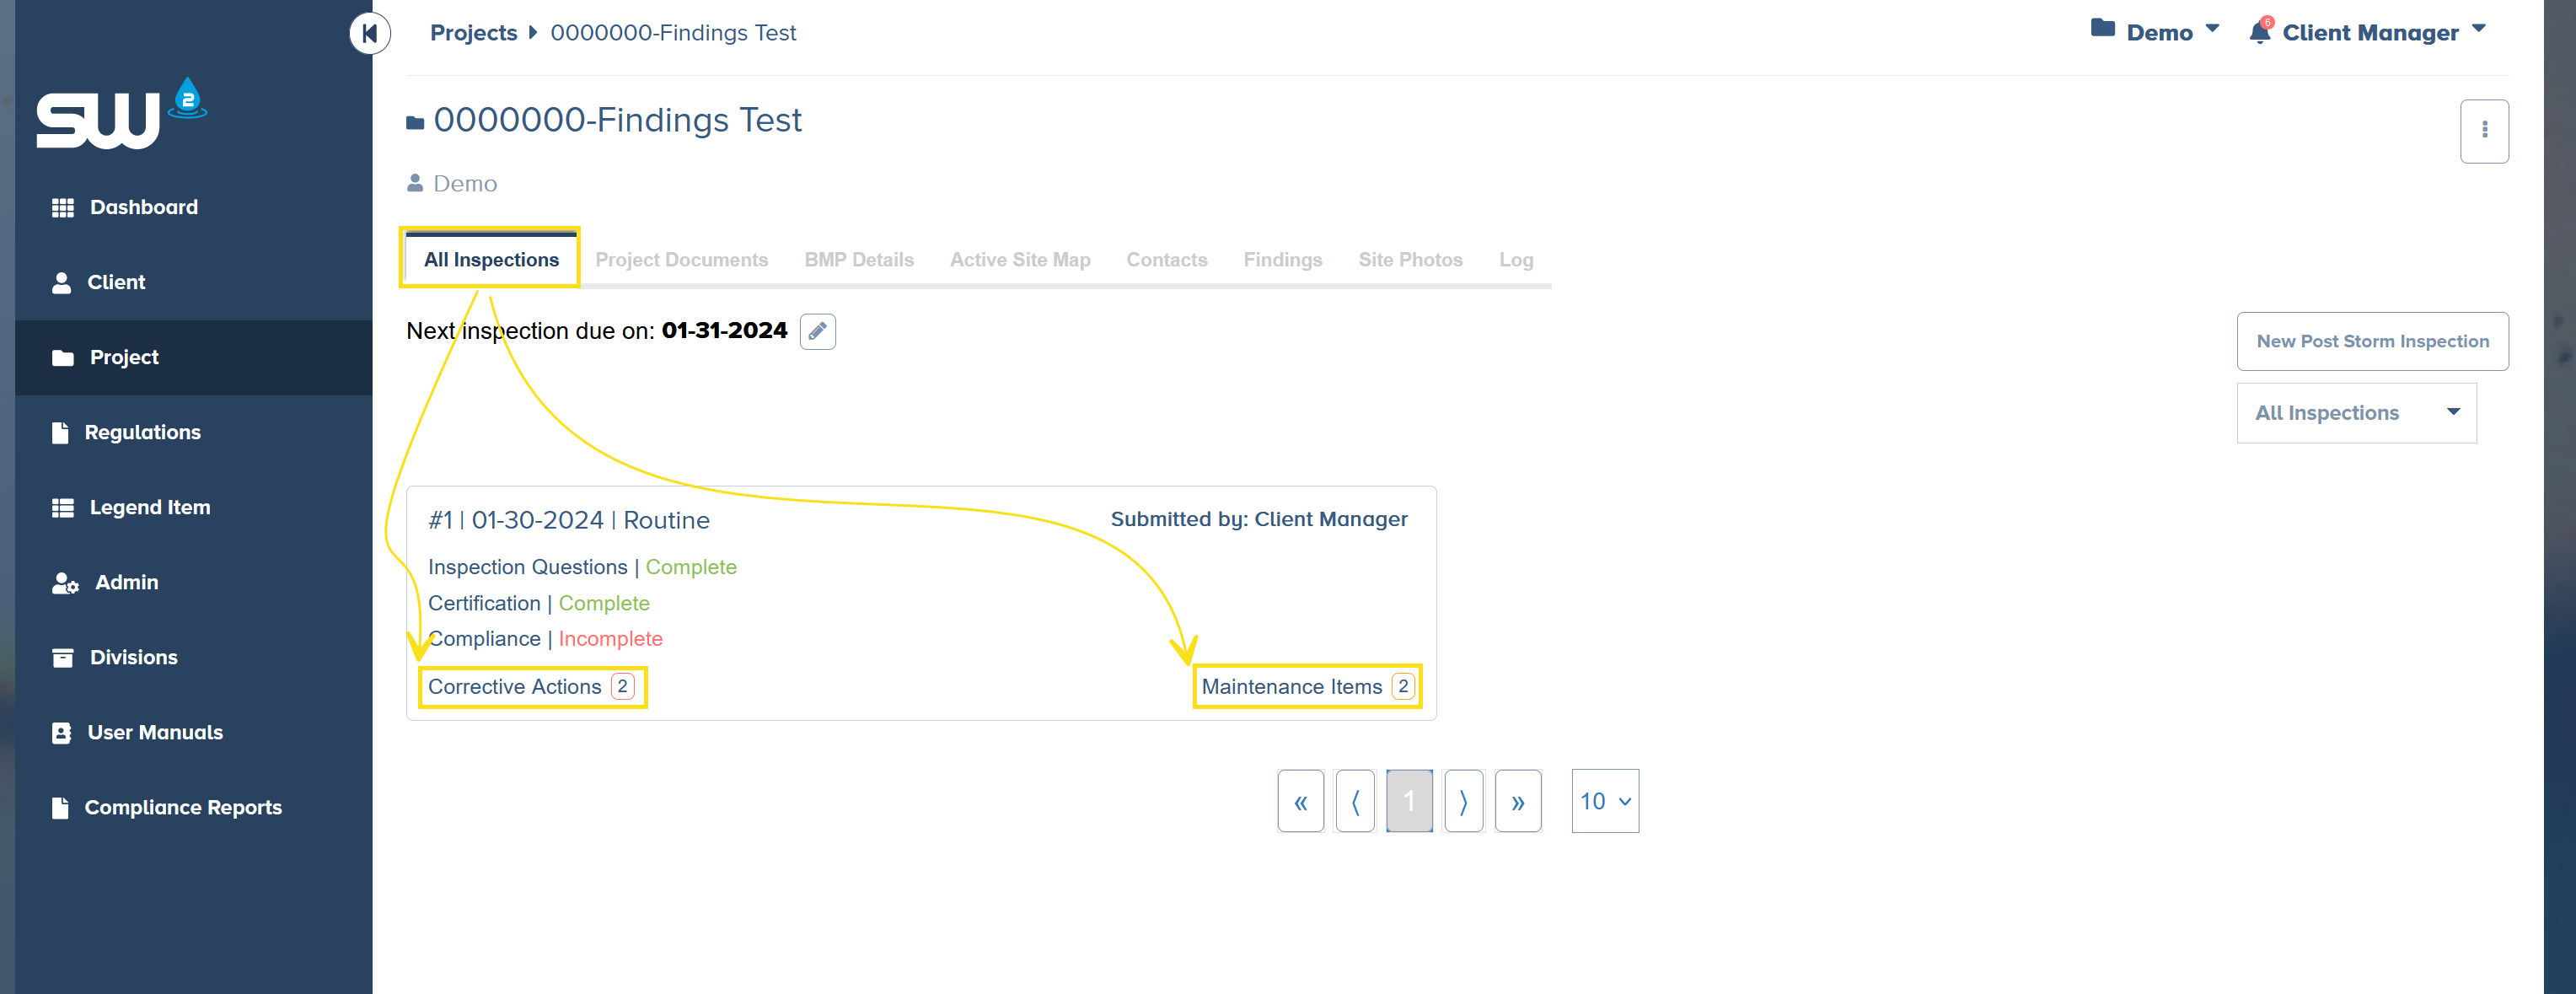Open Dashboard from the sidebar
This screenshot has height=994, width=2576.
(x=143, y=207)
